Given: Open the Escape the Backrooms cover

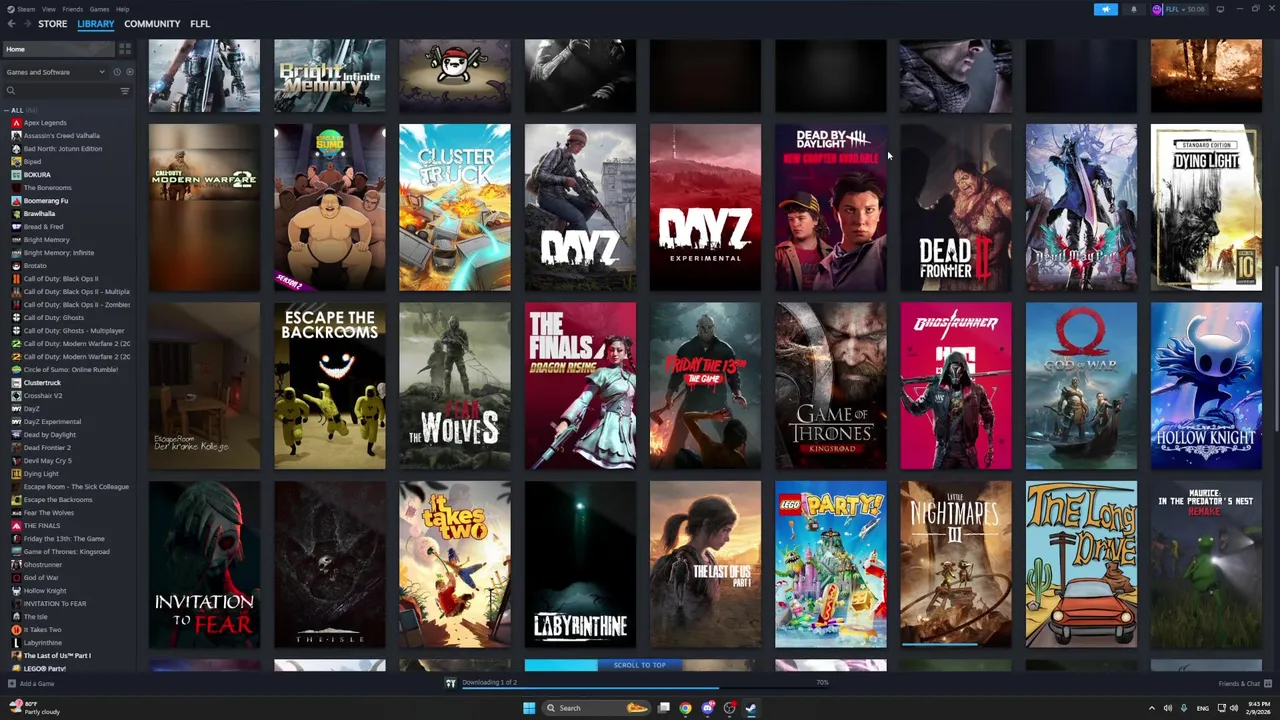Looking at the screenshot, I should pyautogui.click(x=330, y=386).
